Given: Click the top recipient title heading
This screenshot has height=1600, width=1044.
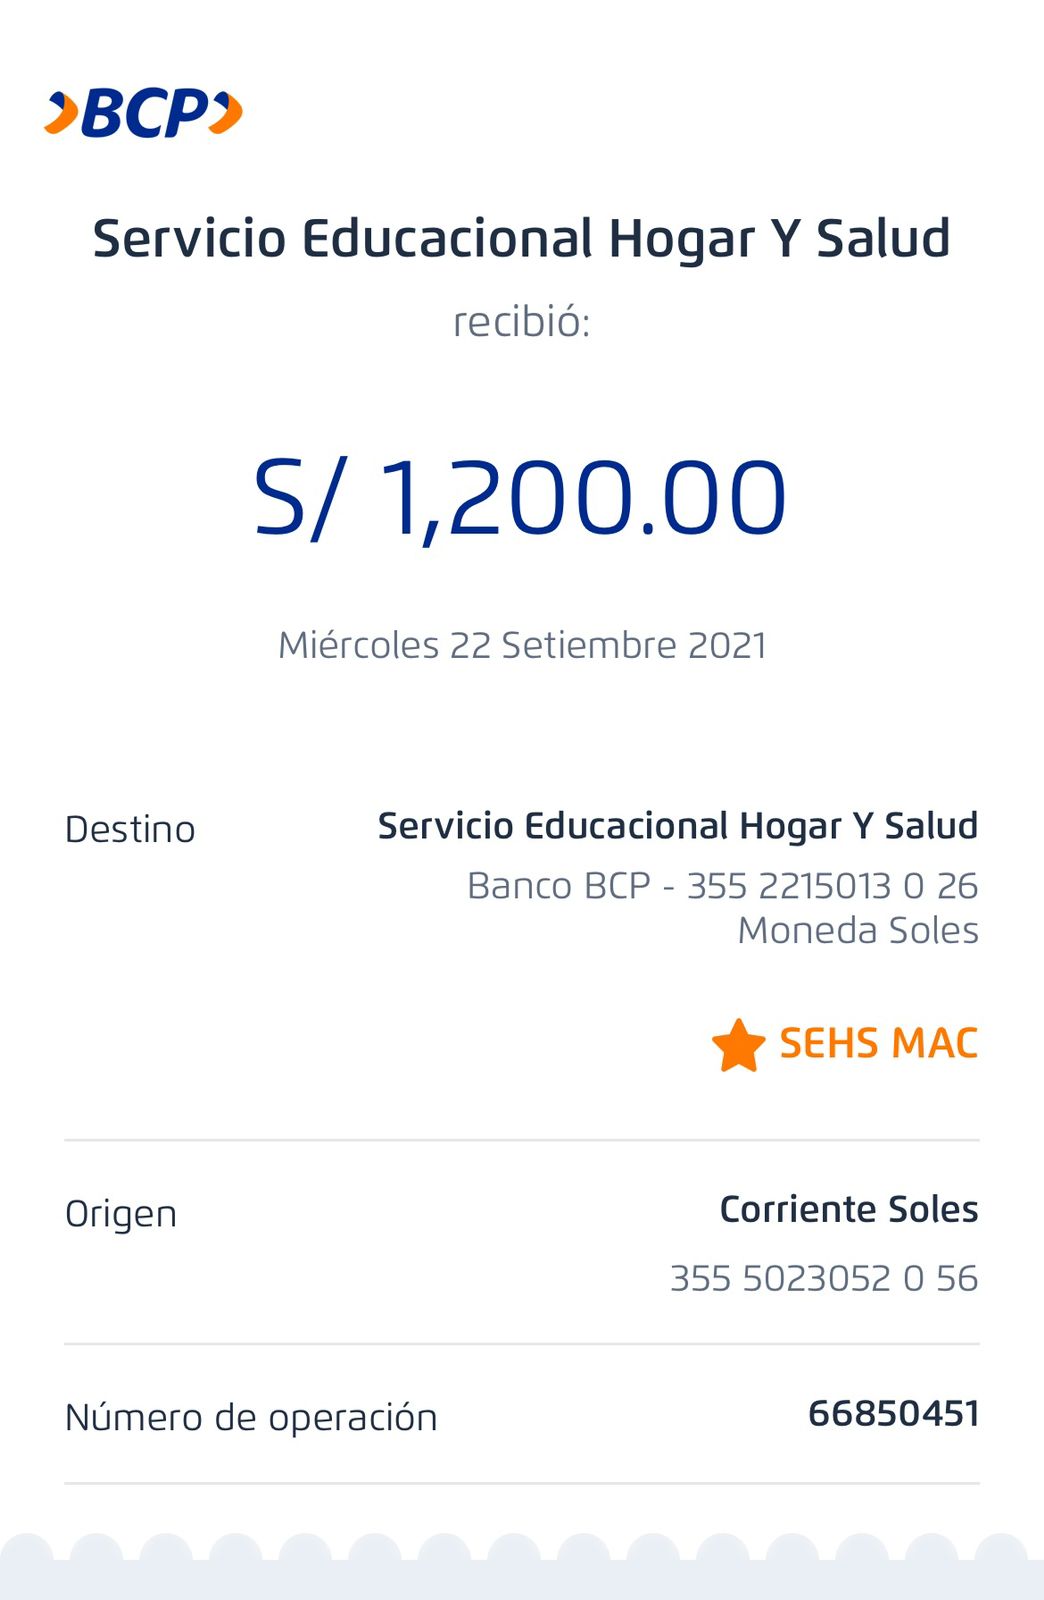Looking at the screenshot, I should [x=521, y=239].
